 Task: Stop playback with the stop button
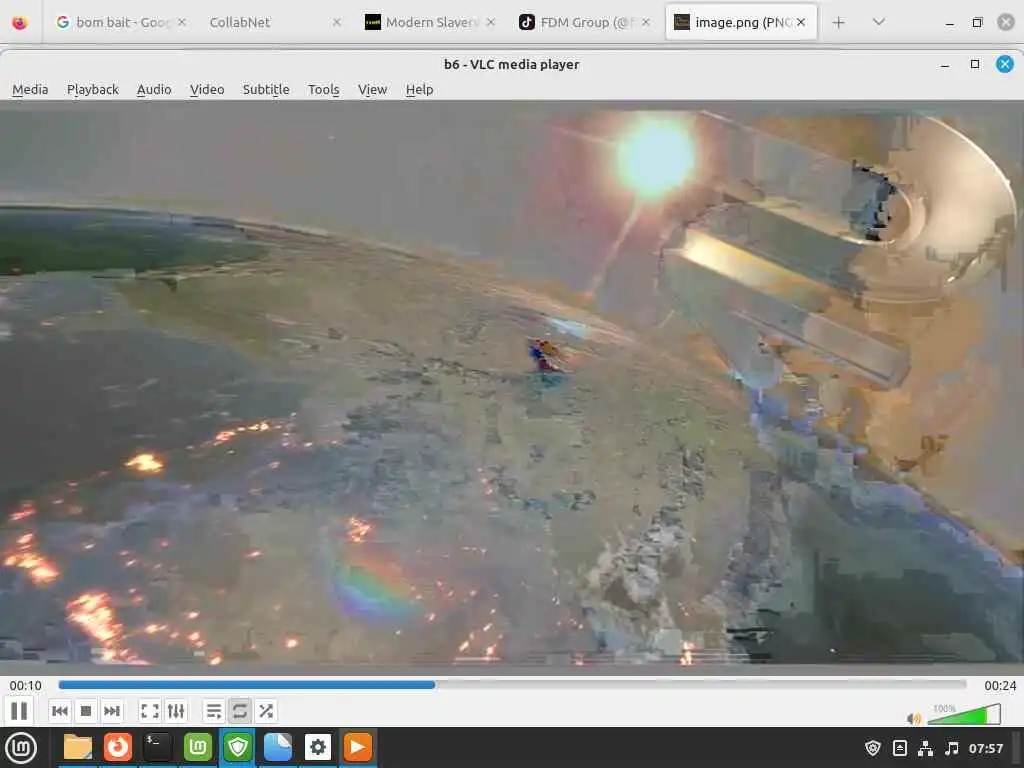(86, 711)
